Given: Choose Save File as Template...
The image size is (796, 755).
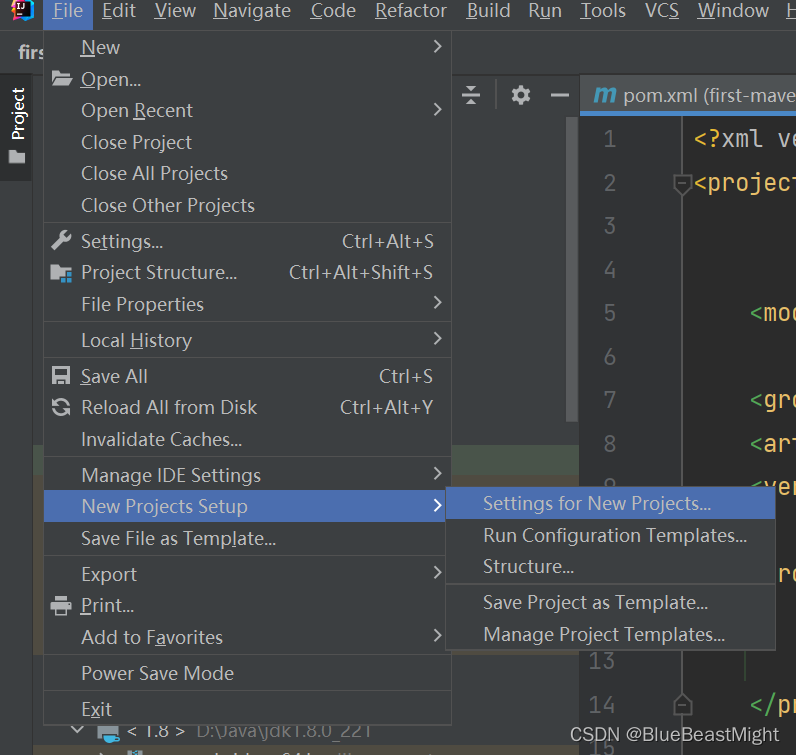Looking at the screenshot, I should point(247,538).
